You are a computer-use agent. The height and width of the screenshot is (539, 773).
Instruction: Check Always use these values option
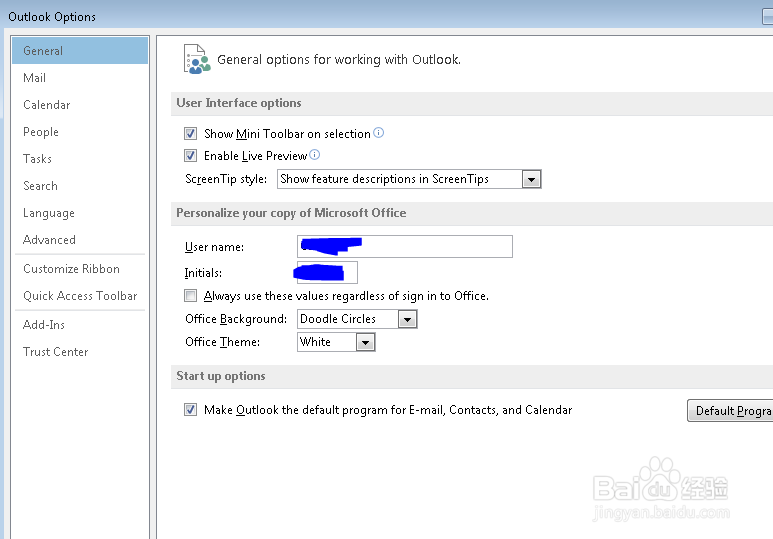coord(191,296)
